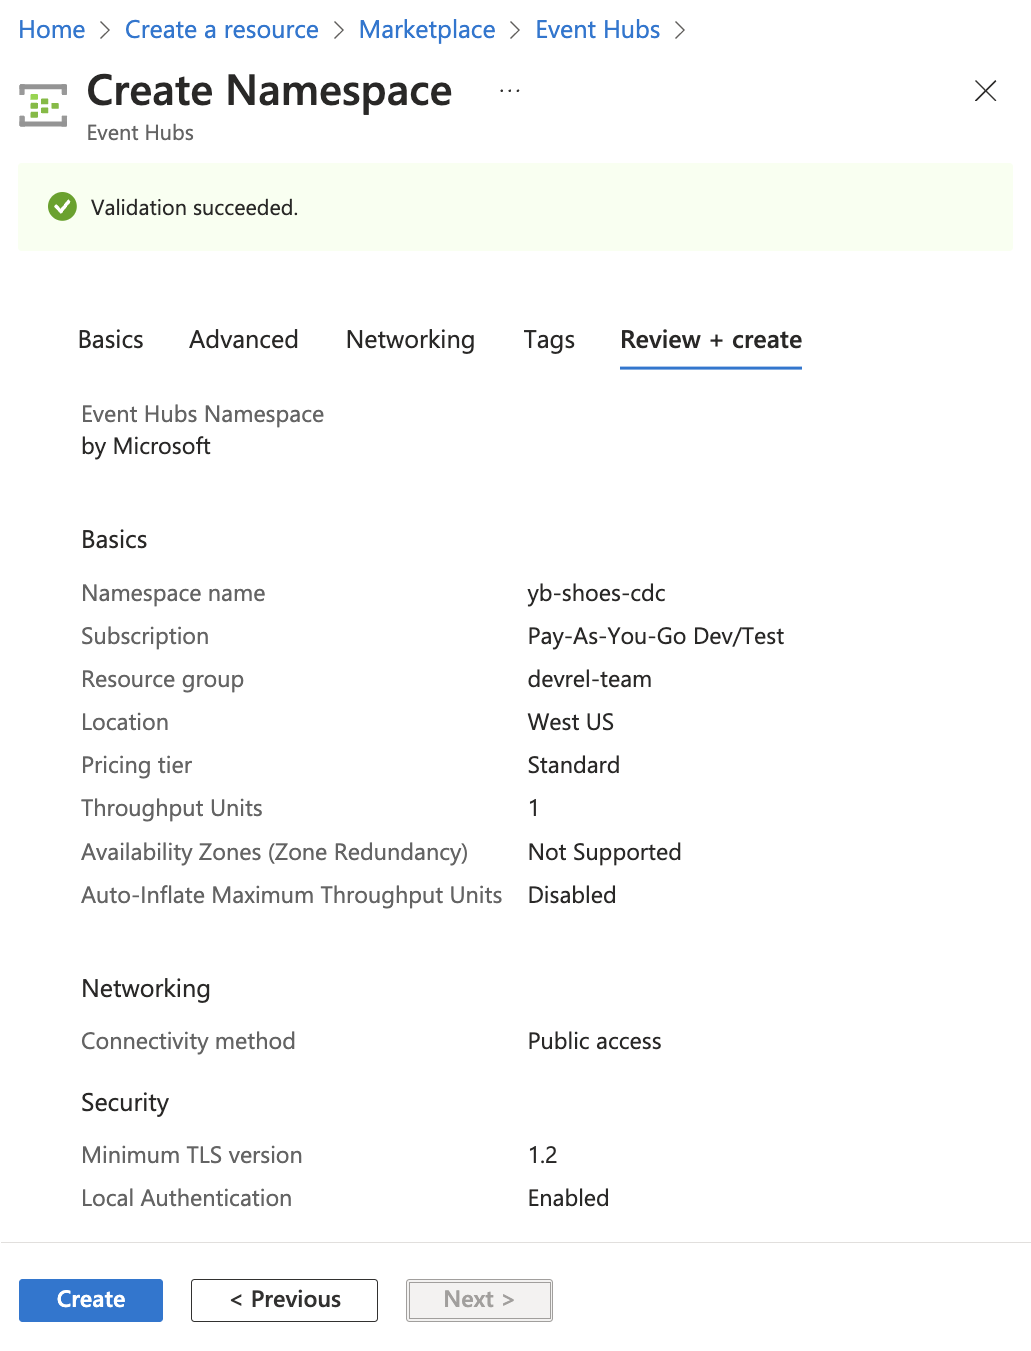Image resolution: width=1031 pixels, height=1351 pixels.
Task: Navigate to Home via the breadcrumb link
Action: click(x=51, y=30)
